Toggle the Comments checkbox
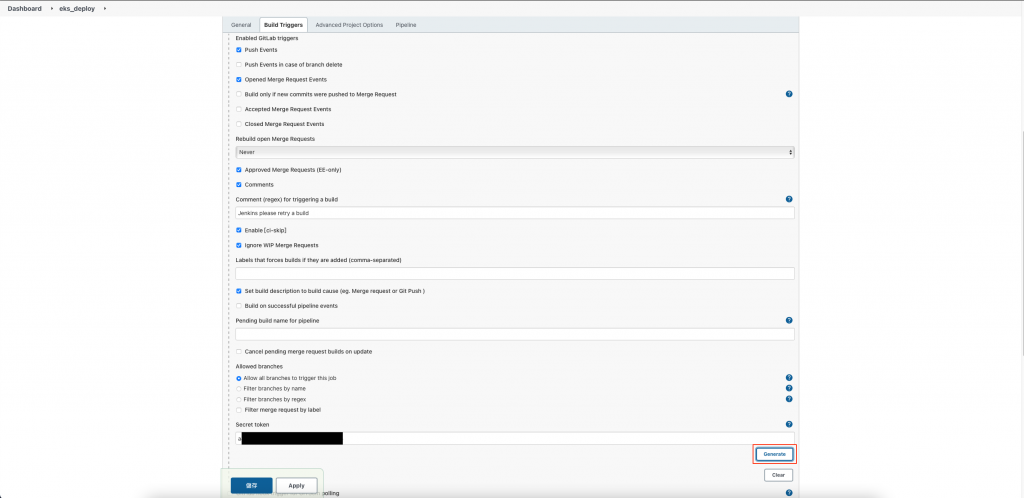 [x=239, y=185]
